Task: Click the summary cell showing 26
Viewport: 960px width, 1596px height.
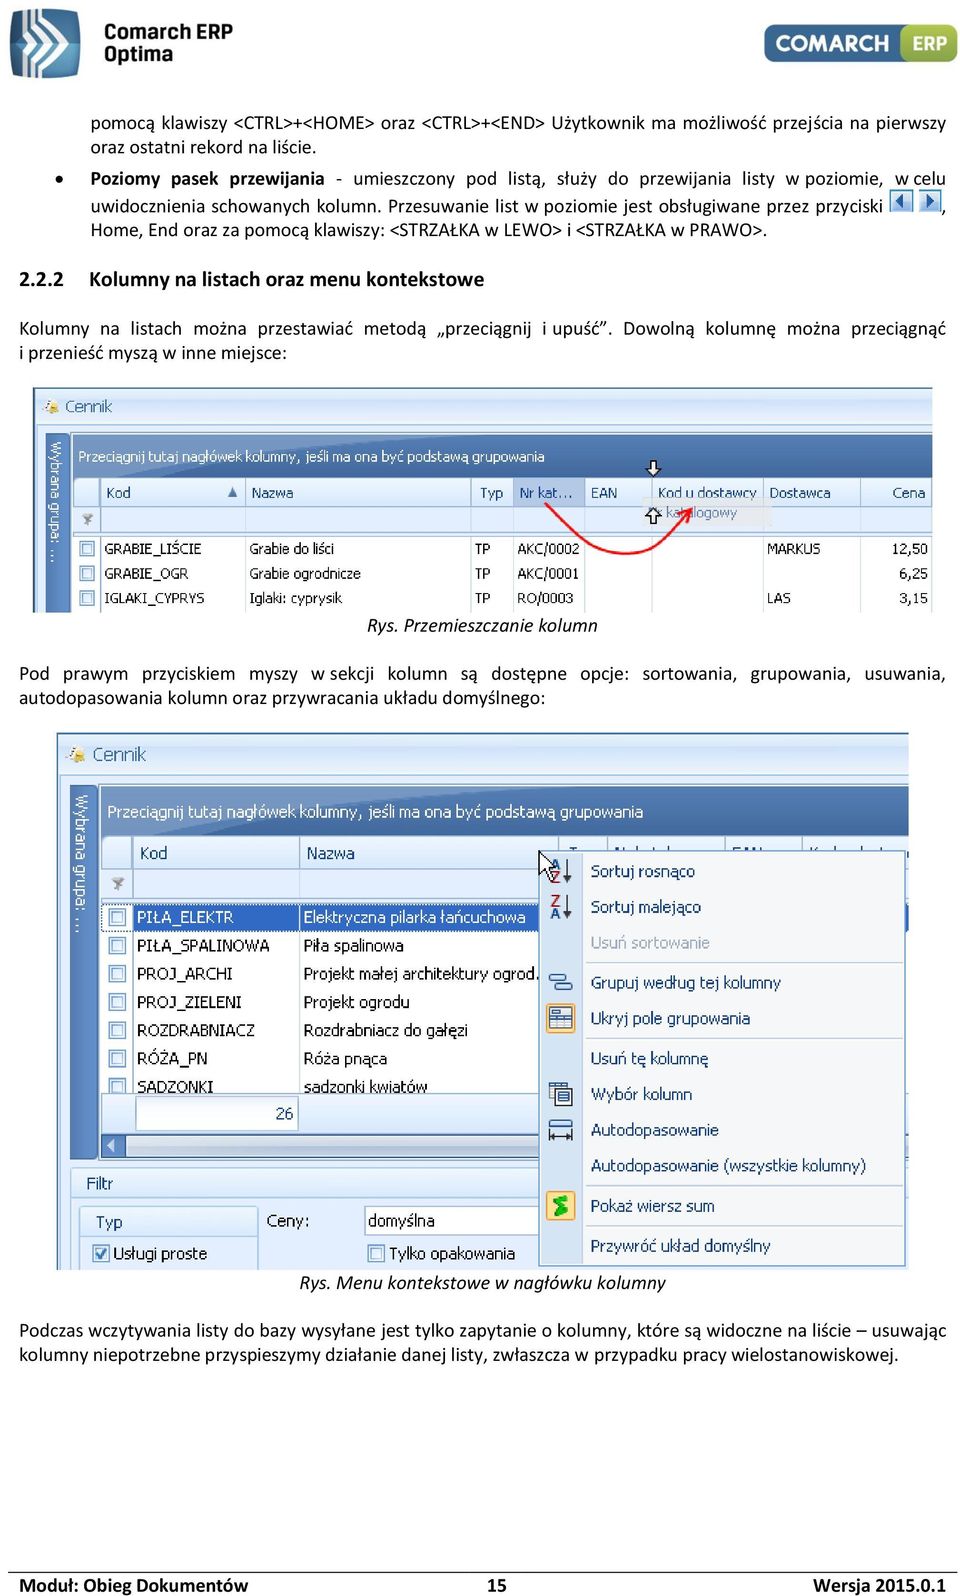Action: pyautogui.click(x=215, y=1113)
